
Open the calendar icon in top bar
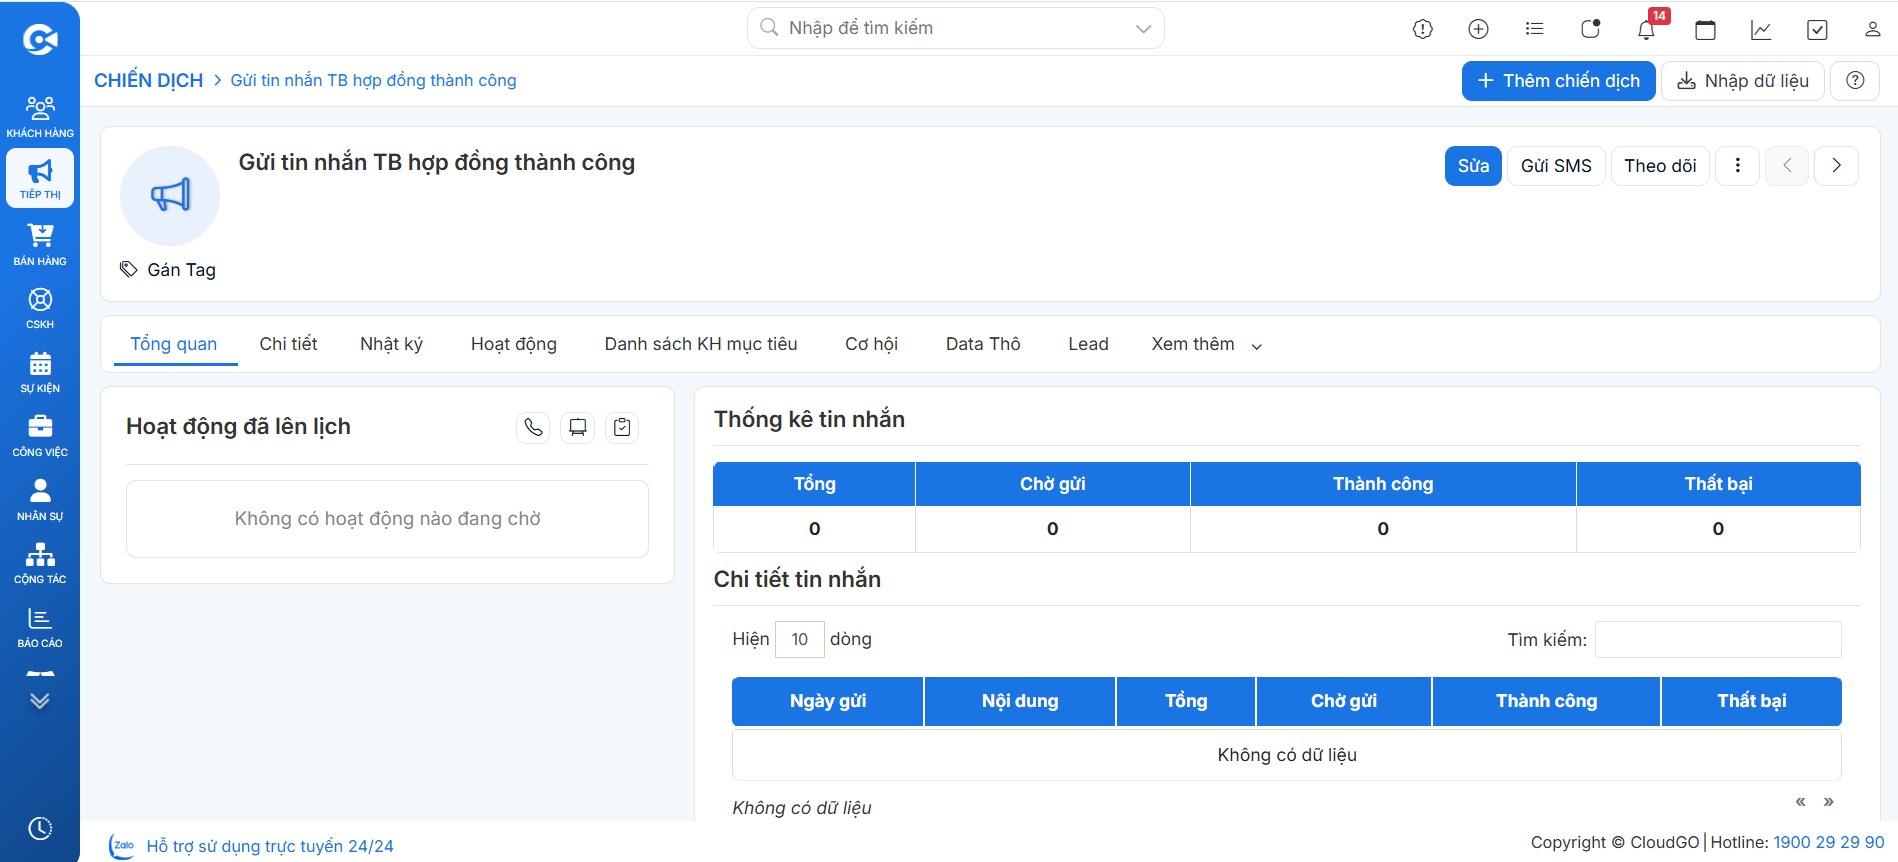[x=1705, y=29]
